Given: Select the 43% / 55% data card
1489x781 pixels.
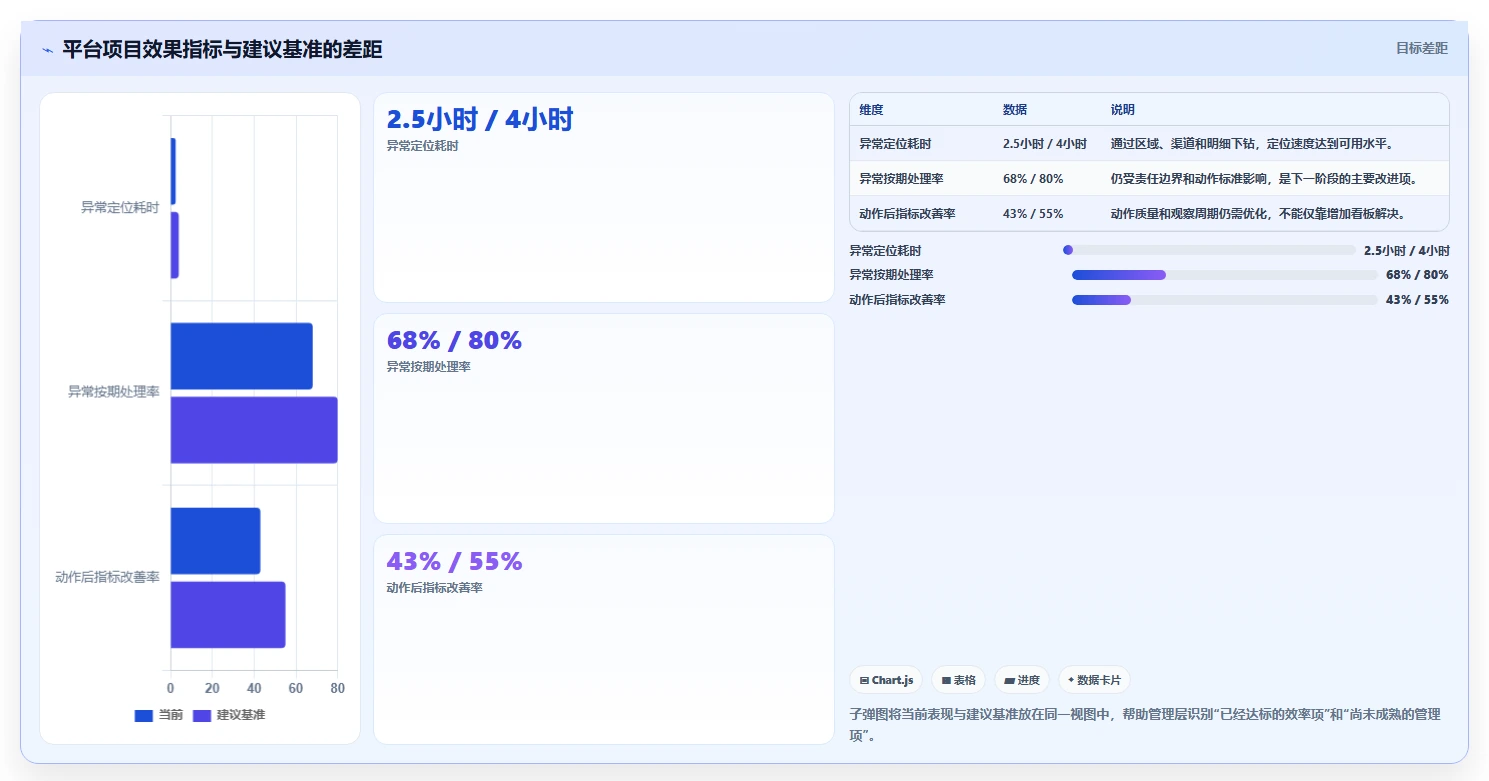Looking at the screenshot, I should coord(604,639).
